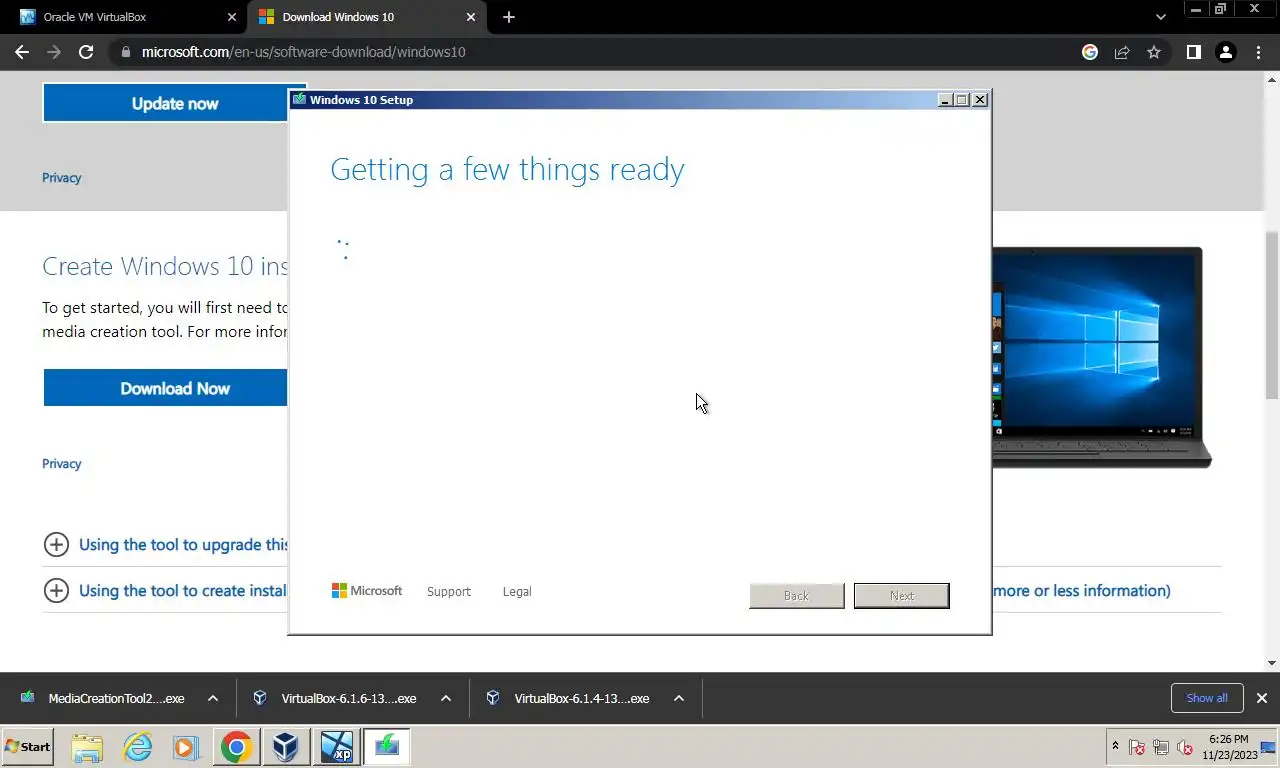The width and height of the screenshot is (1280, 768).
Task: Expand options for VirtualBox-6.1.6 download
Action: click(446, 698)
